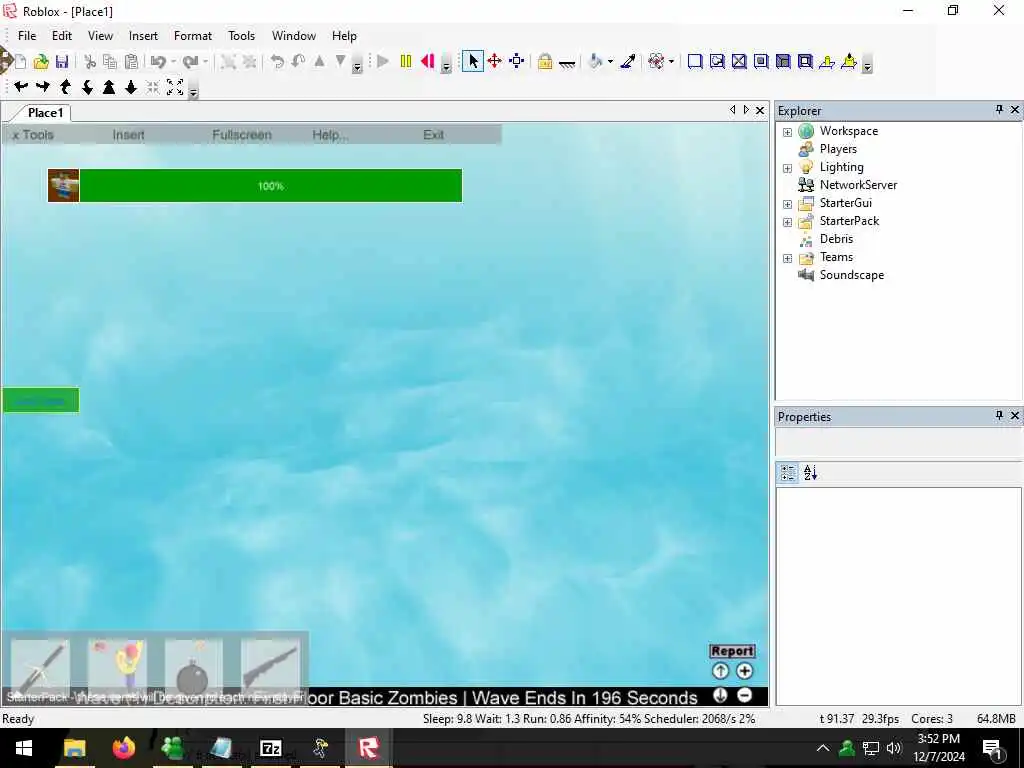Open camera toolbar overflow options
This screenshot has height=768, width=1024.
pyautogui.click(x=193, y=91)
